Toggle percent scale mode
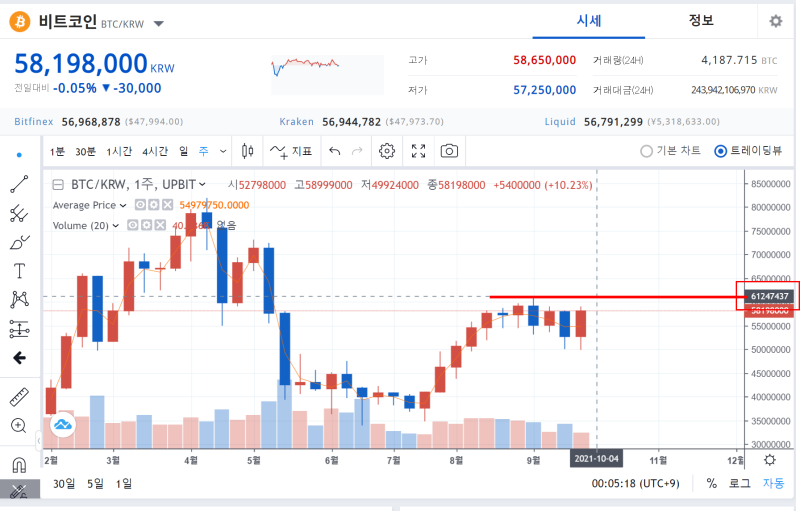The image size is (800, 511). click(x=711, y=483)
